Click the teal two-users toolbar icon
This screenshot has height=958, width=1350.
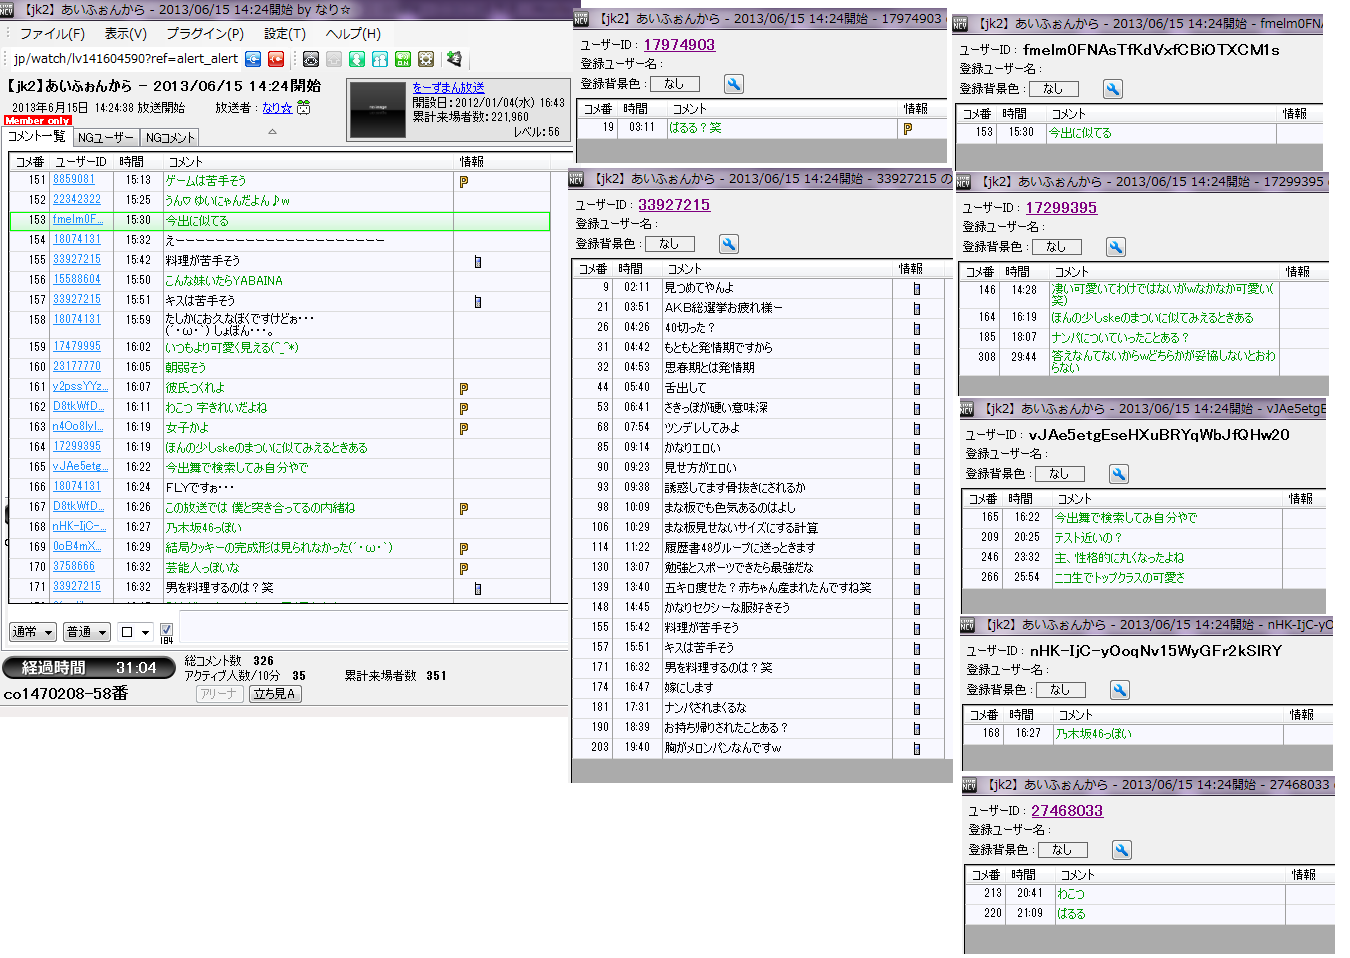380,59
